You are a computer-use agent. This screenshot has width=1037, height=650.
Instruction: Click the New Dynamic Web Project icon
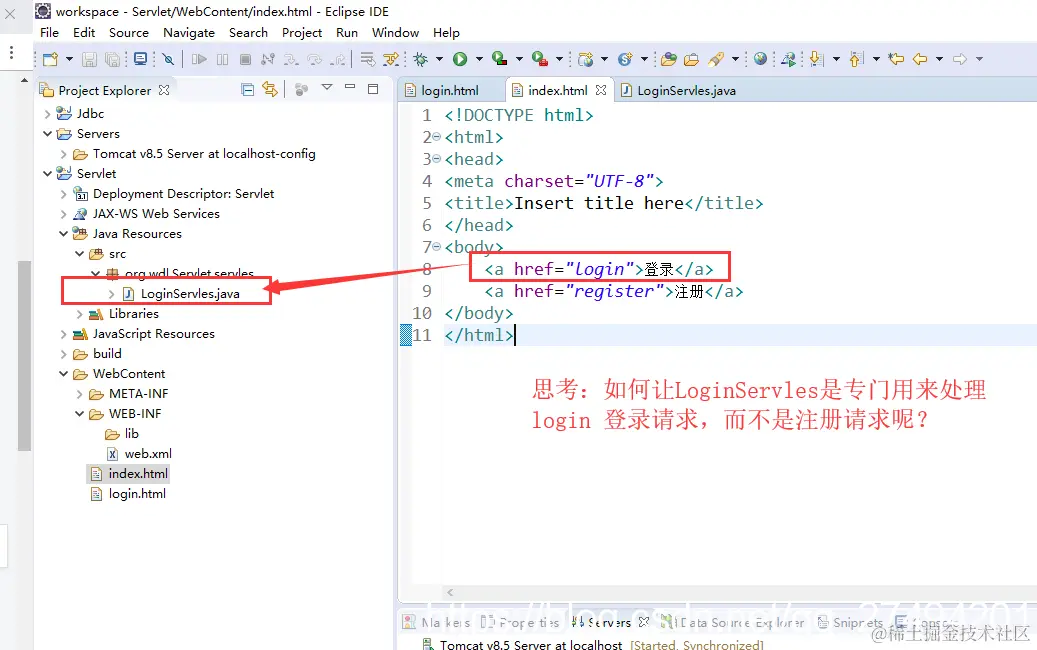click(585, 60)
